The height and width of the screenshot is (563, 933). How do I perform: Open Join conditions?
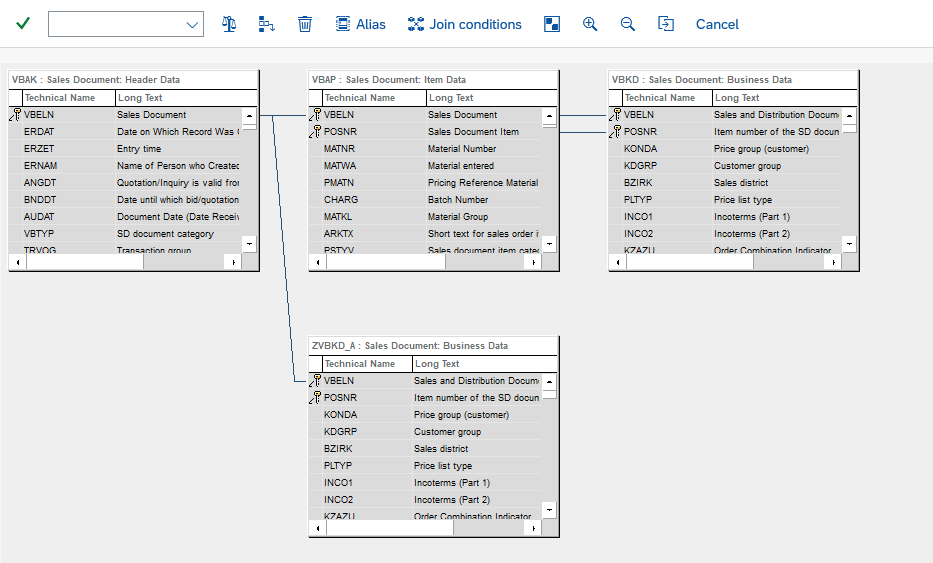[x=464, y=24]
